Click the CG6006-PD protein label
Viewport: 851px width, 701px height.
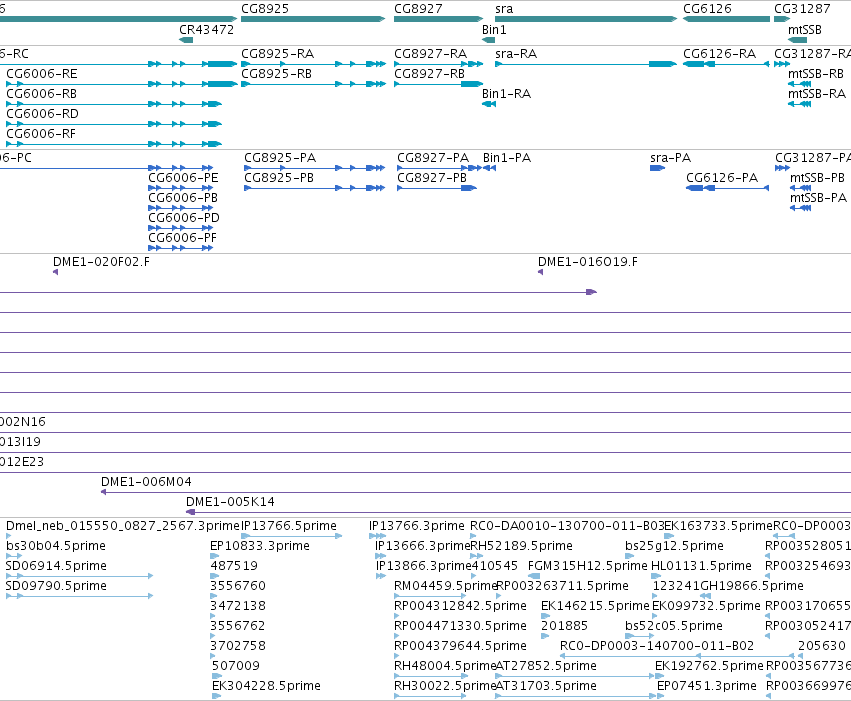tap(184, 218)
